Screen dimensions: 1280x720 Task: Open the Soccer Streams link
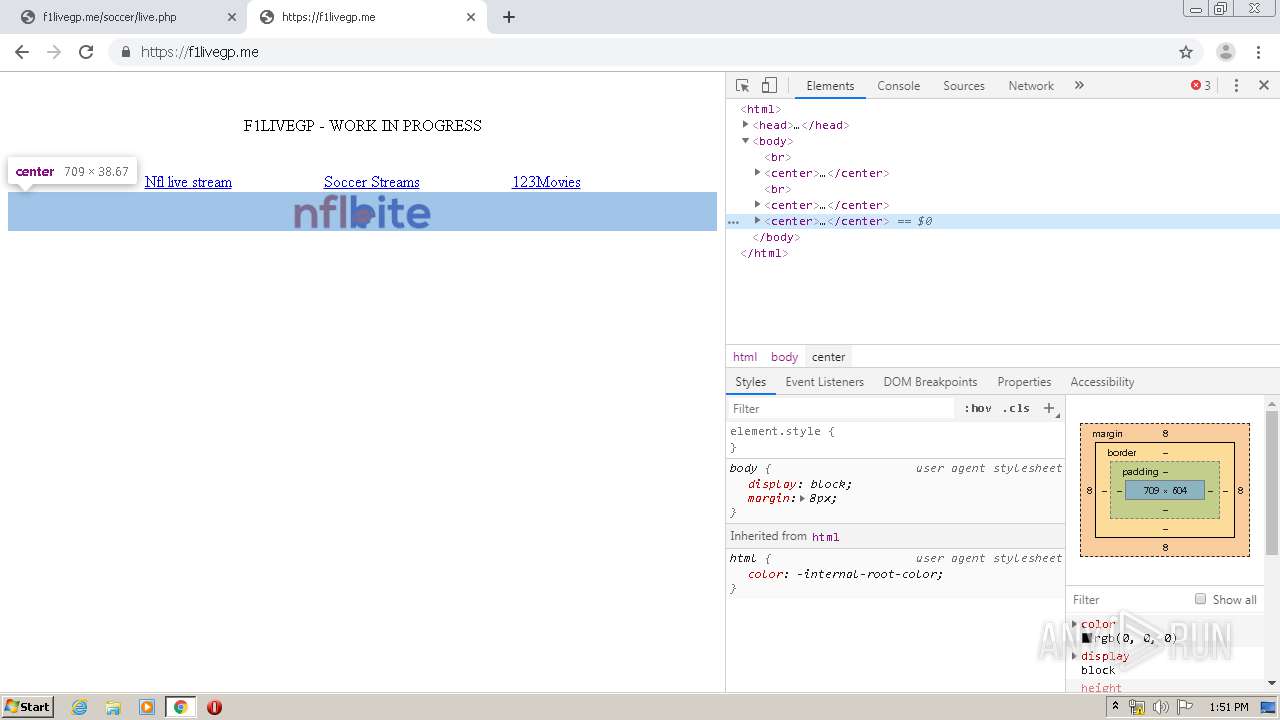[372, 182]
